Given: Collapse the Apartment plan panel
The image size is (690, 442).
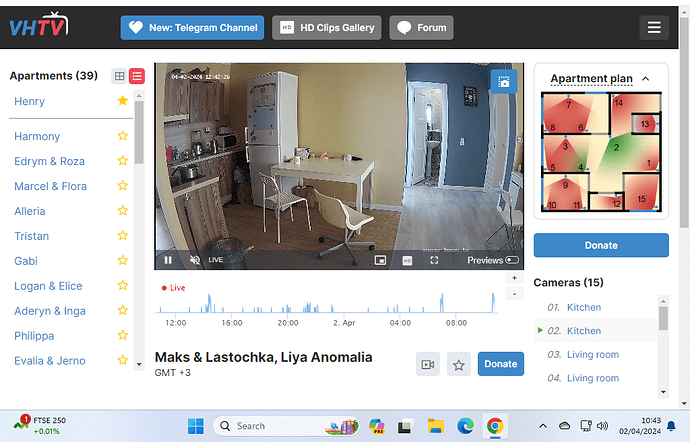Looking at the screenshot, I should click(x=645, y=78).
